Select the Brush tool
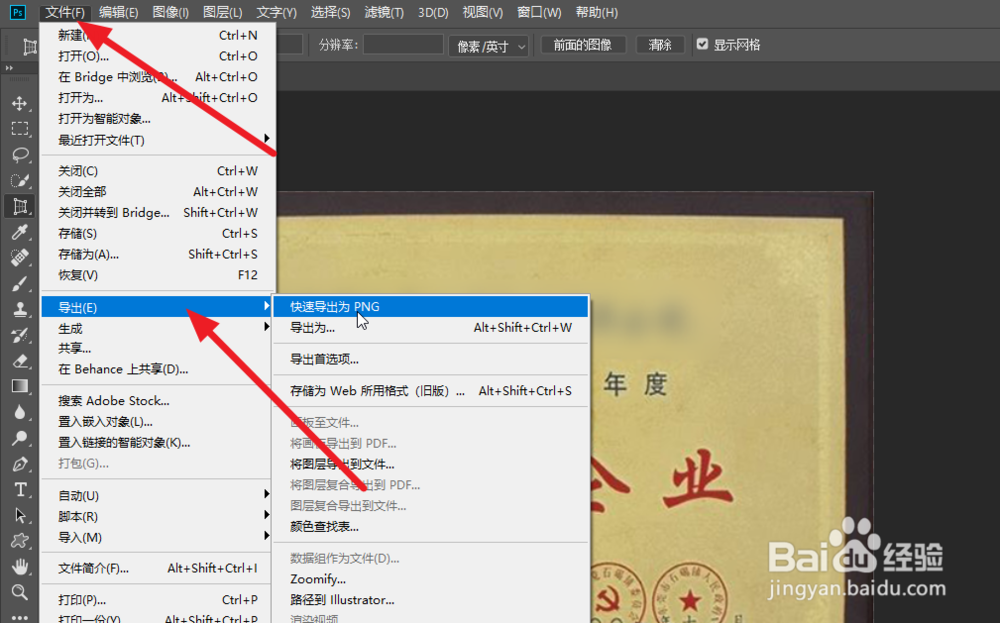Viewport: 1000px width, 623px height. click(20, 284)
